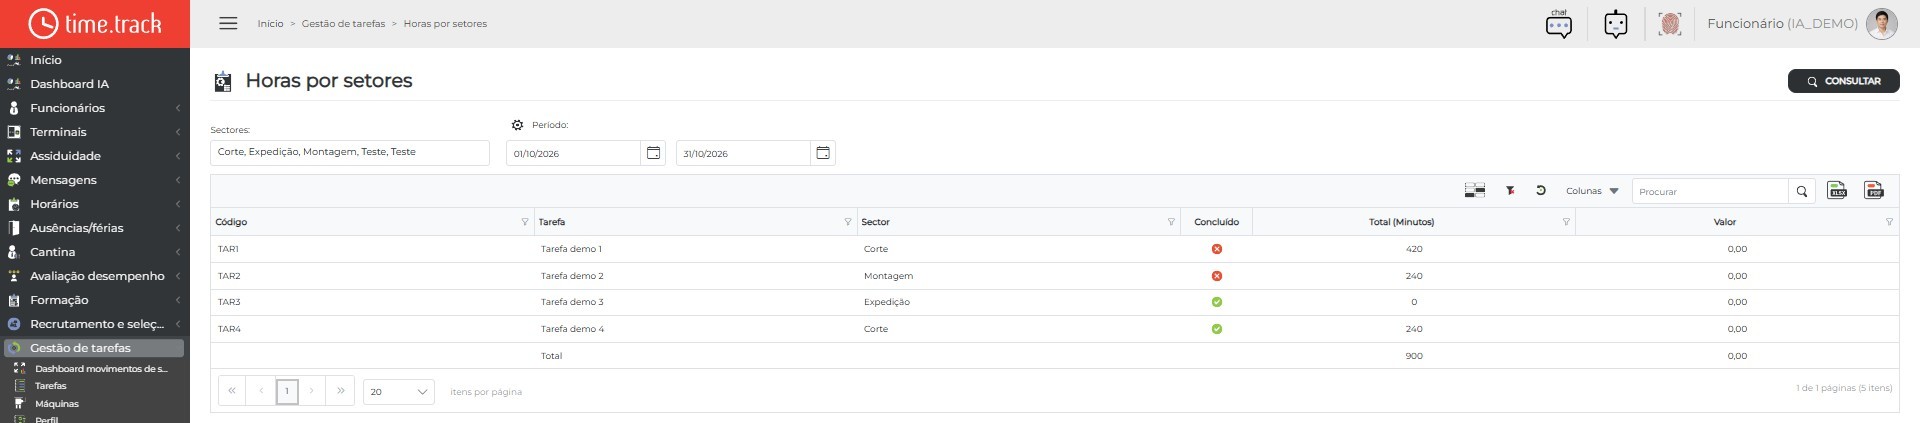Image resolution: width=1920 pixels, height=423 pixels.
Task: Go to Gestão de tarefas breadcrumb
Action: tap(343, 24)
